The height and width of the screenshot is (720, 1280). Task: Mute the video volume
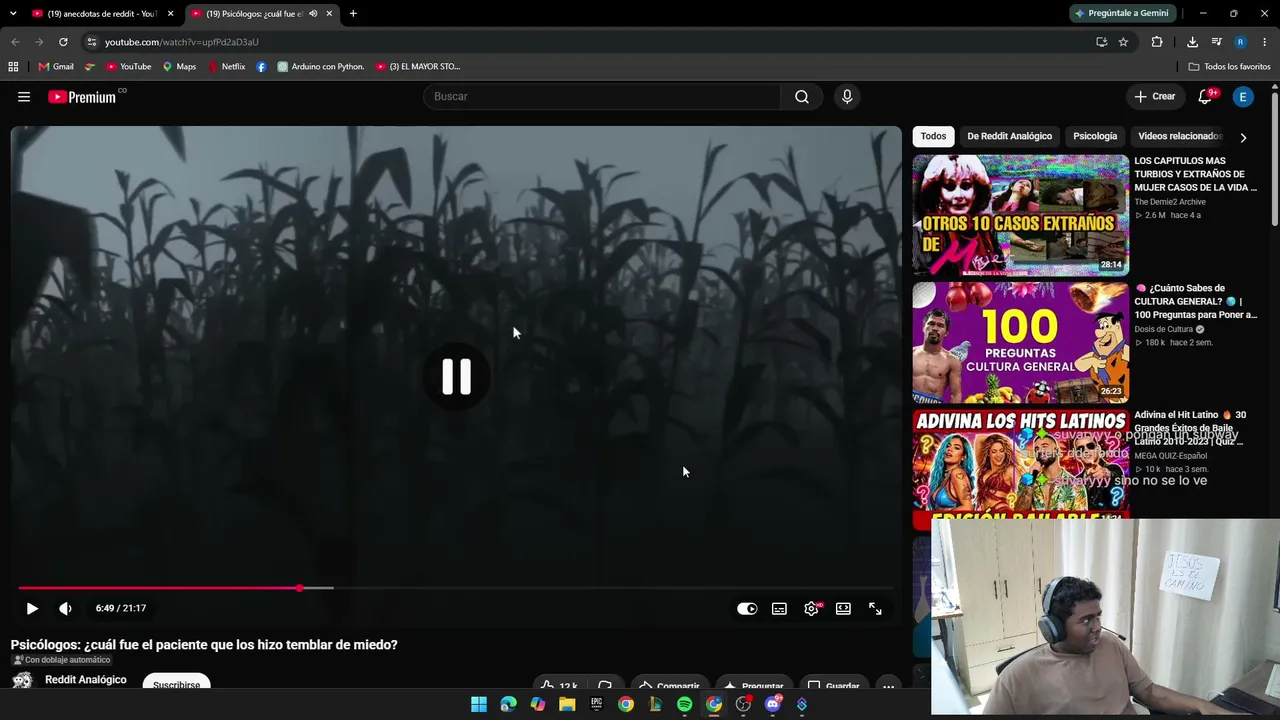[x=65, y=608]
